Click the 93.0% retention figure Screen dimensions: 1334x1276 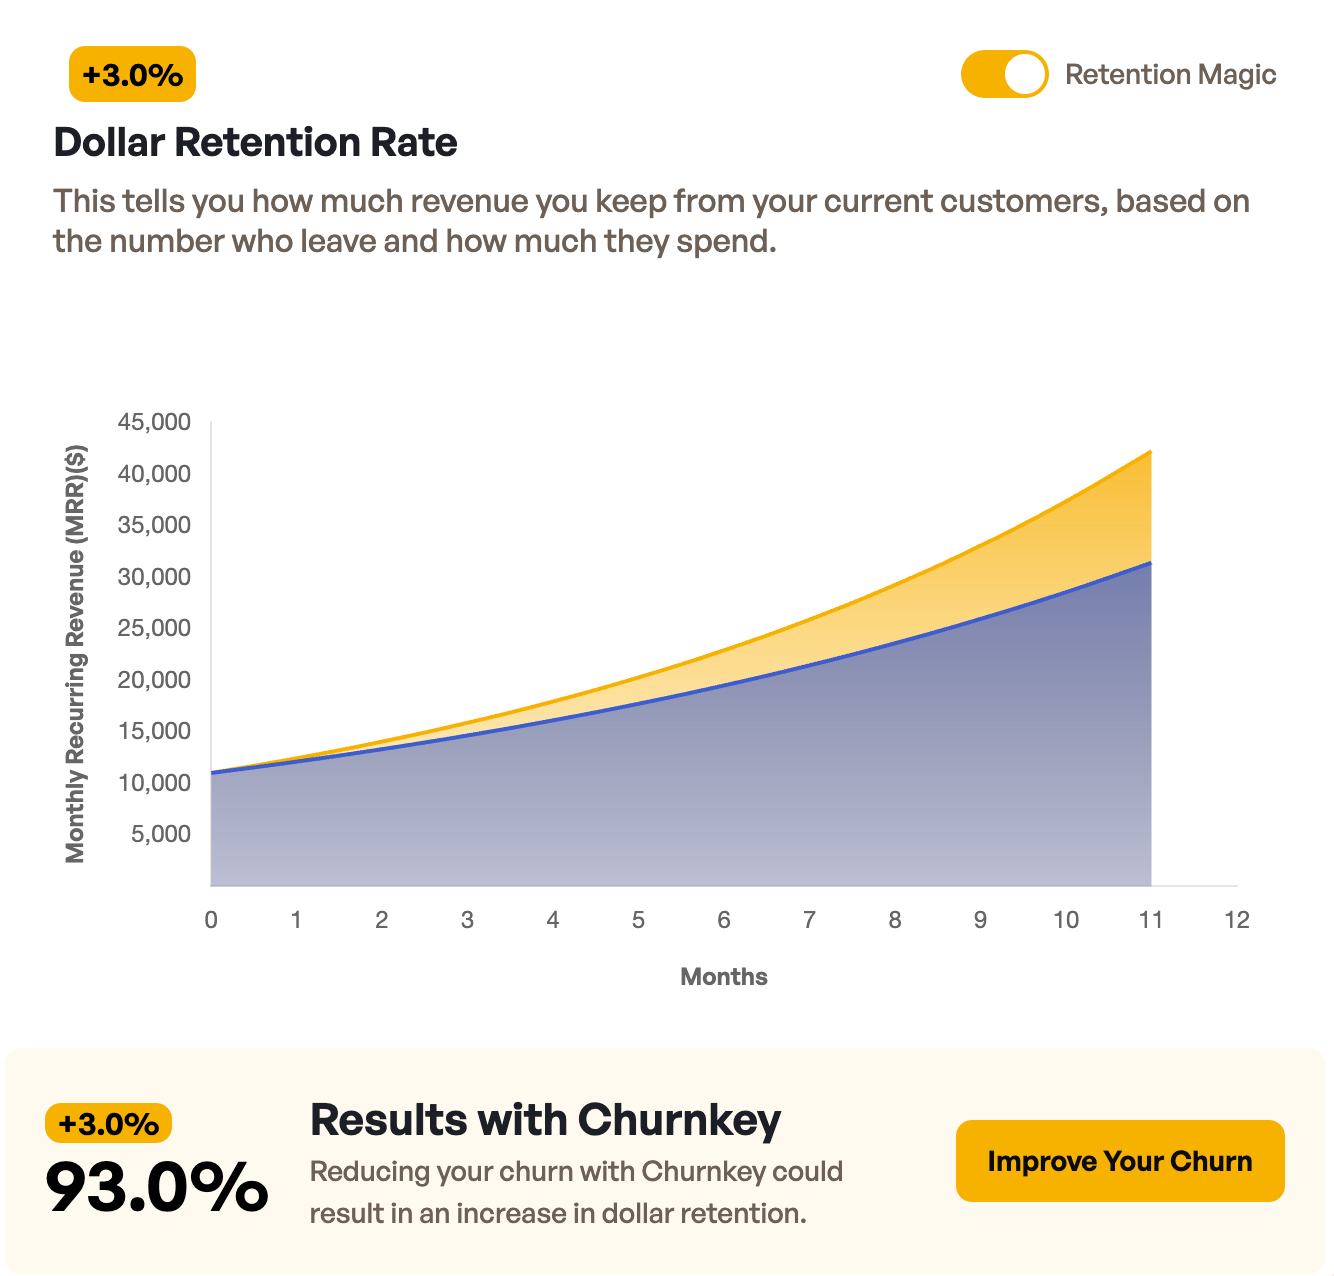[x=157, y=1187]
